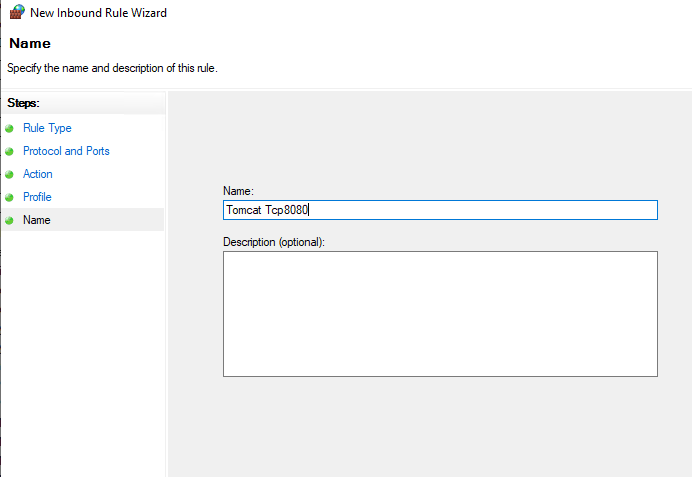Jump to the Action step
The image size is (692, 477).
tap(38, 174)
